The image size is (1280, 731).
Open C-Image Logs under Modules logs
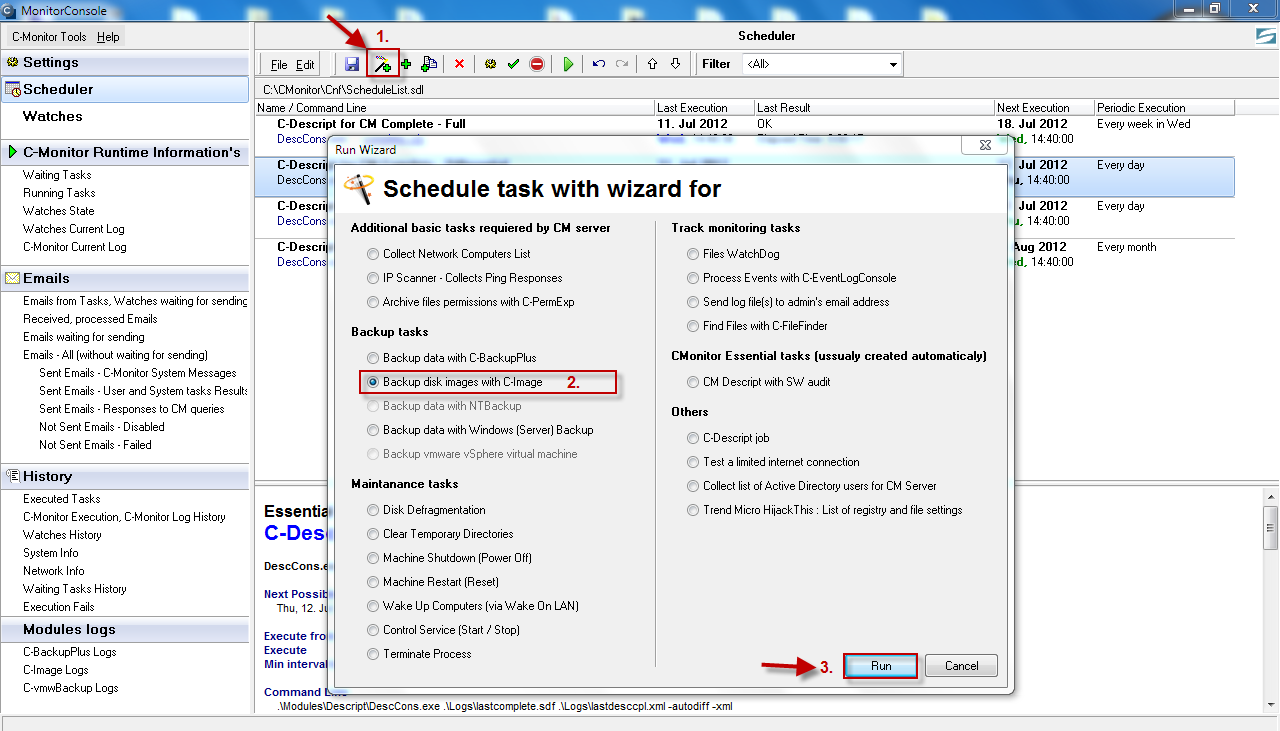[56, 670]
